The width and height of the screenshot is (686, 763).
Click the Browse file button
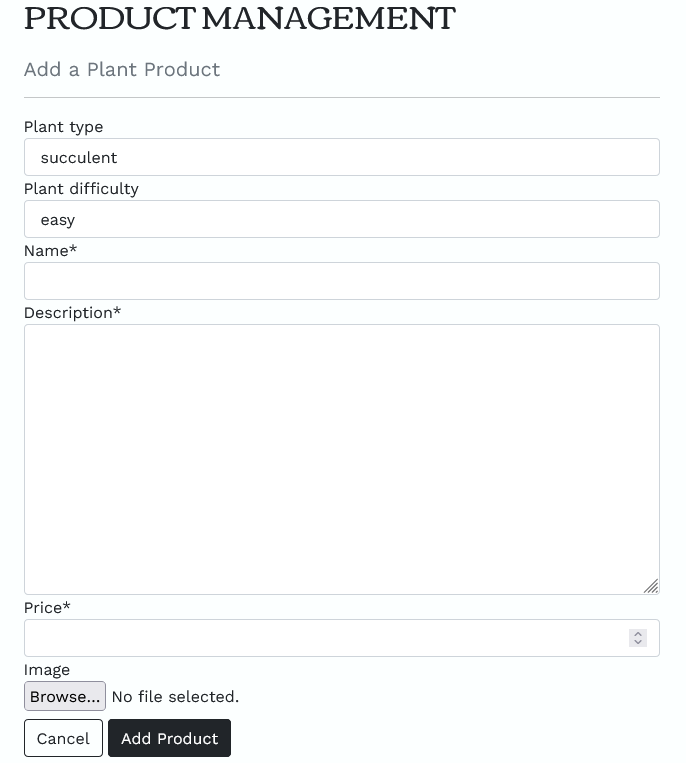pyautogui.click(x=65, y=696)
